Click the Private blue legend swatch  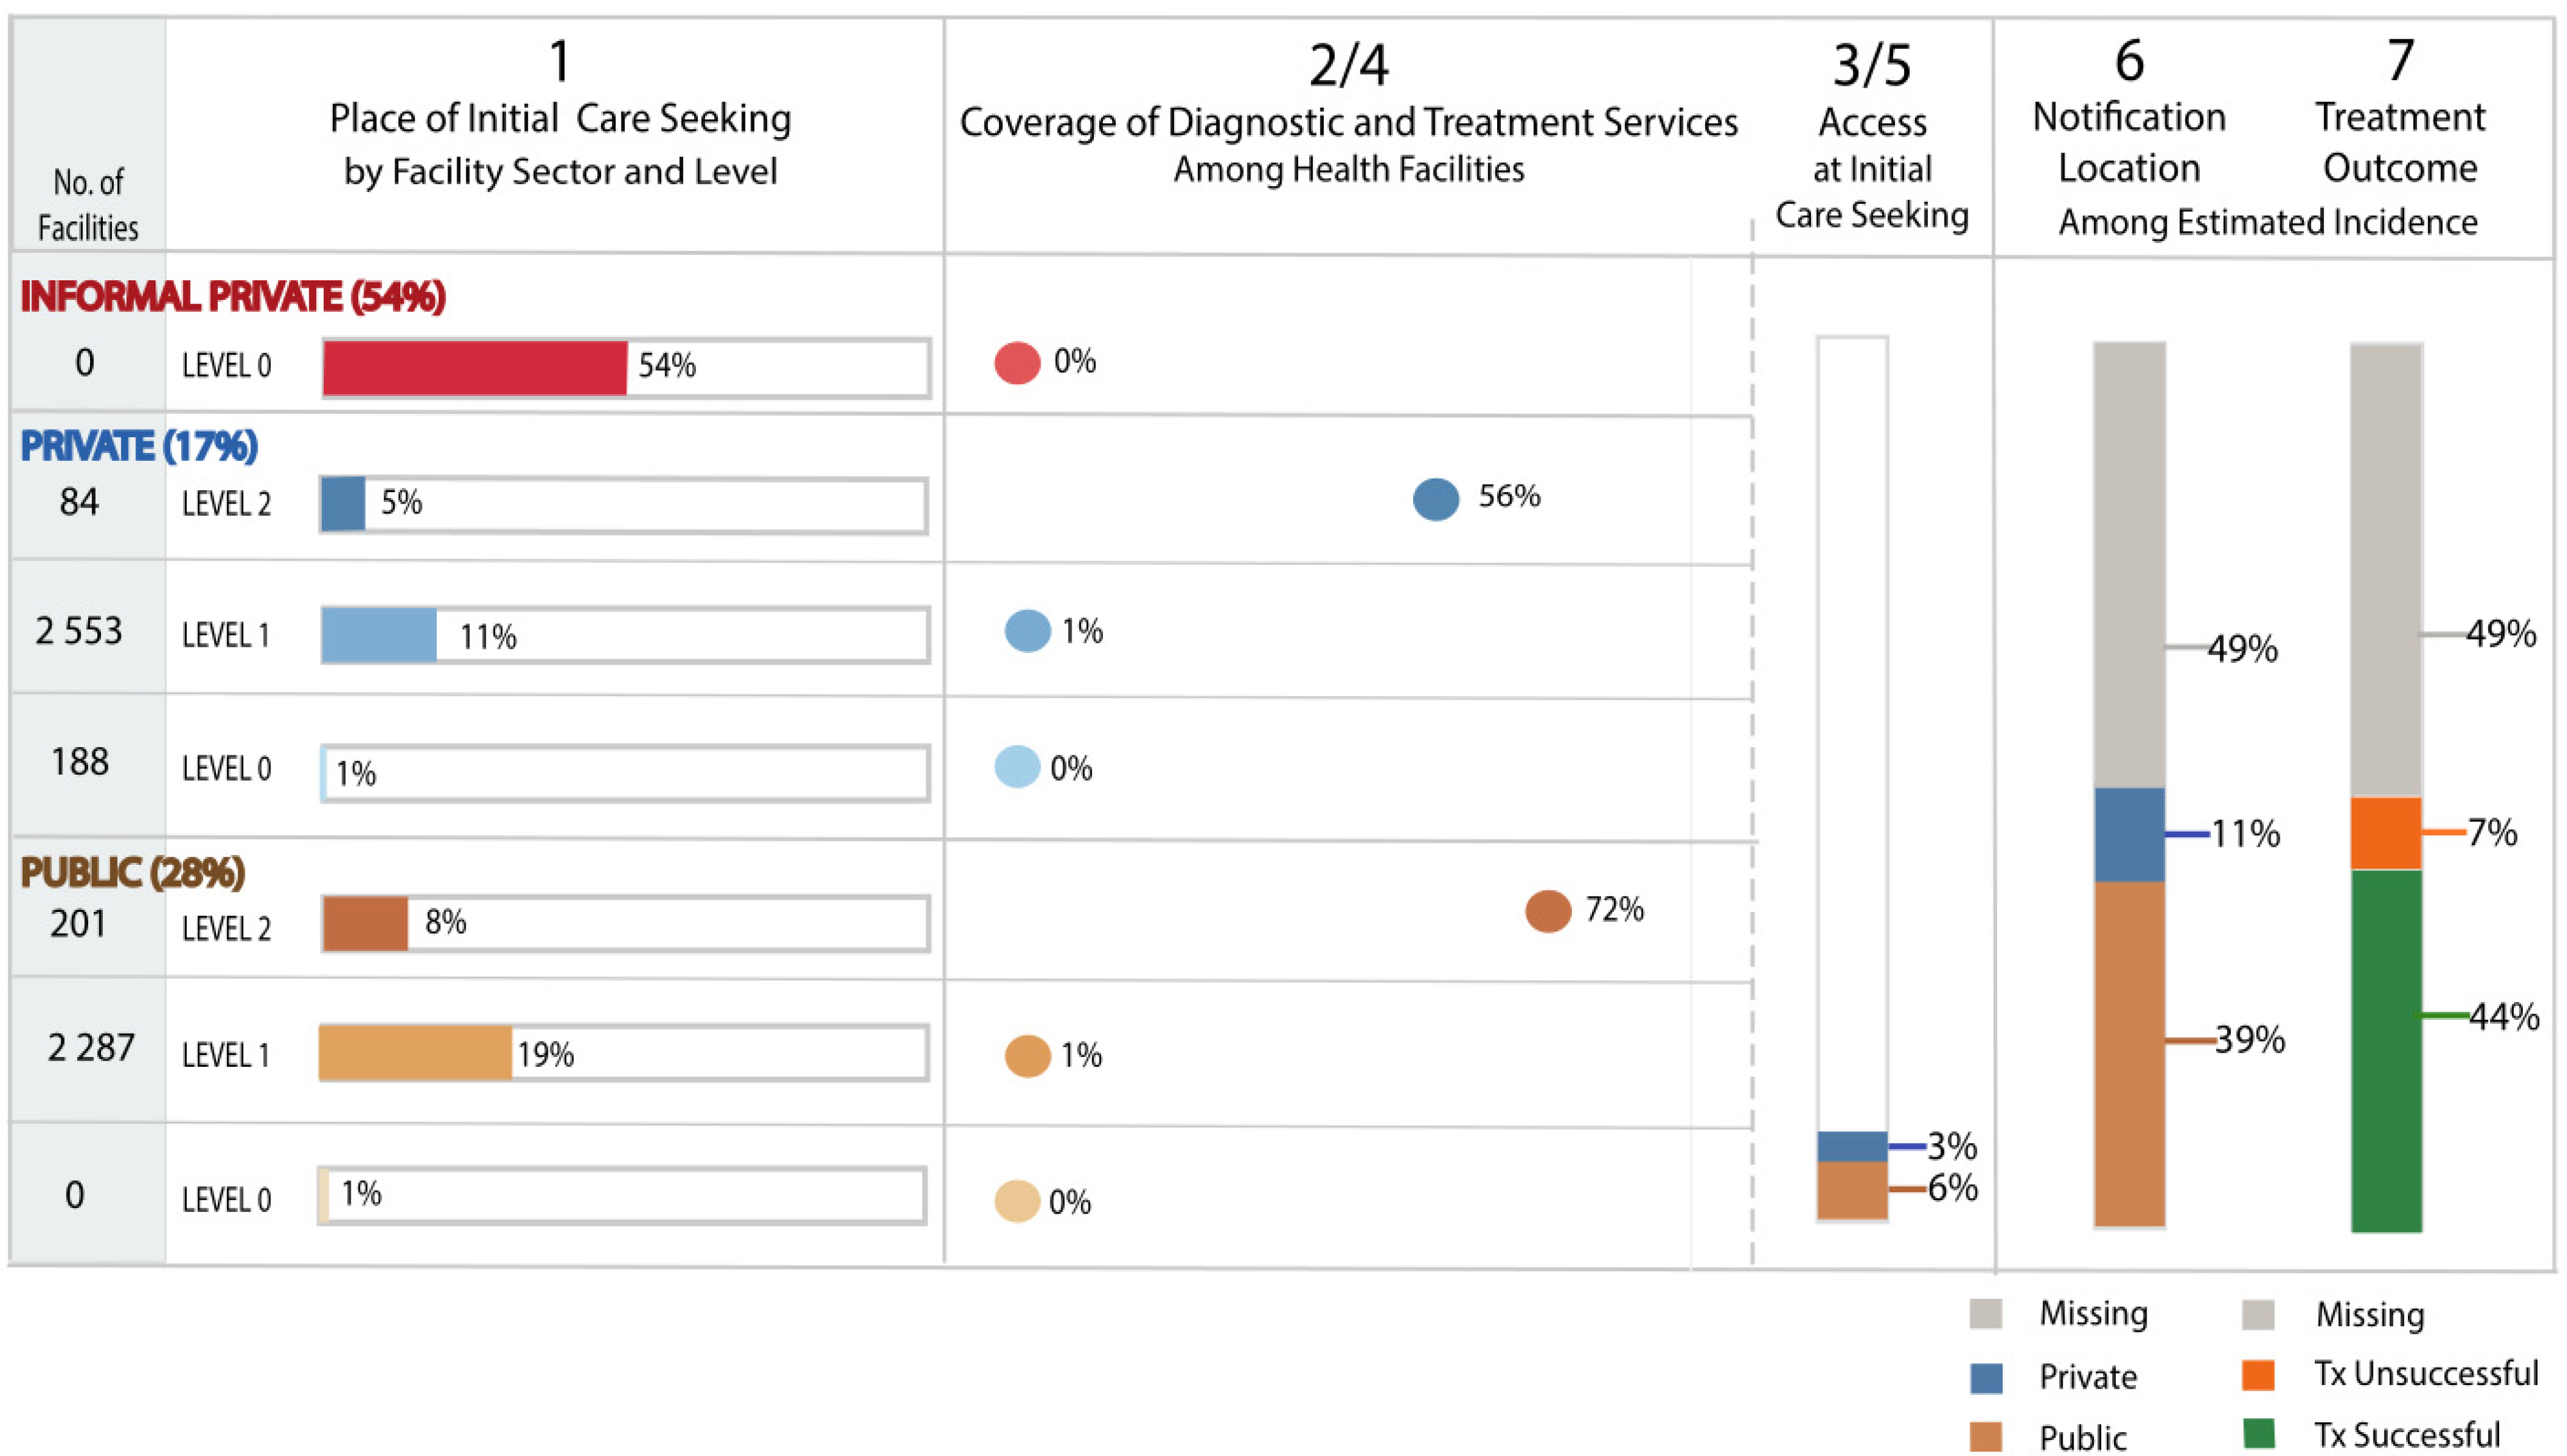1985,1377
